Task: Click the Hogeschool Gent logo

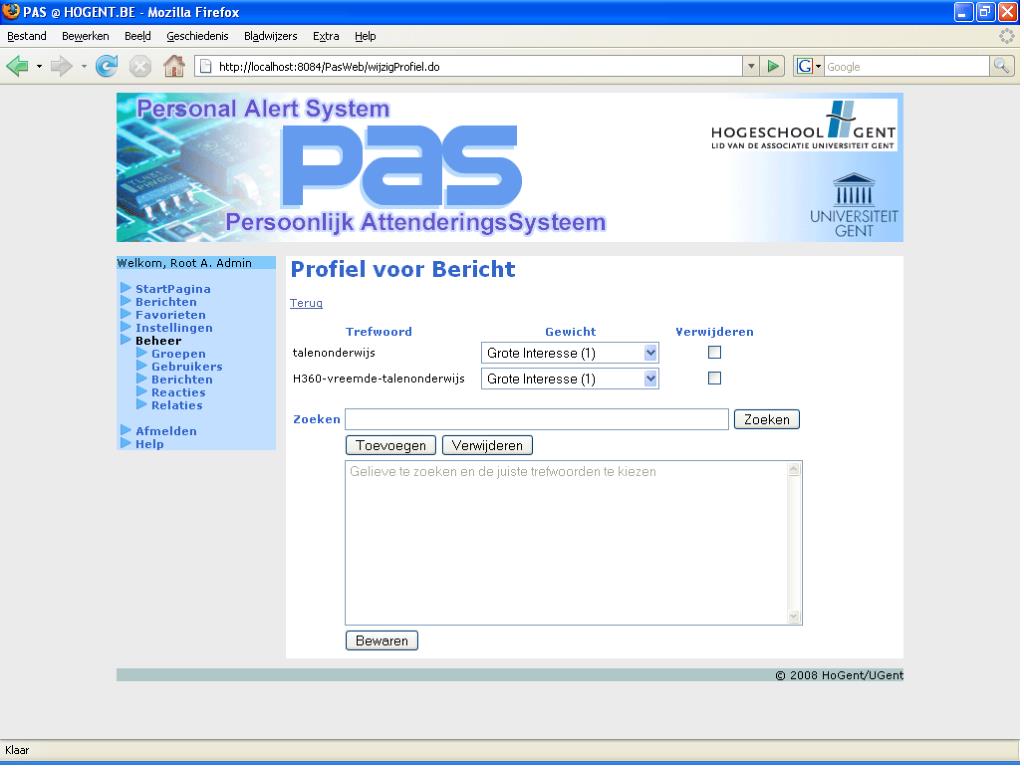Action: coord(803,125)
